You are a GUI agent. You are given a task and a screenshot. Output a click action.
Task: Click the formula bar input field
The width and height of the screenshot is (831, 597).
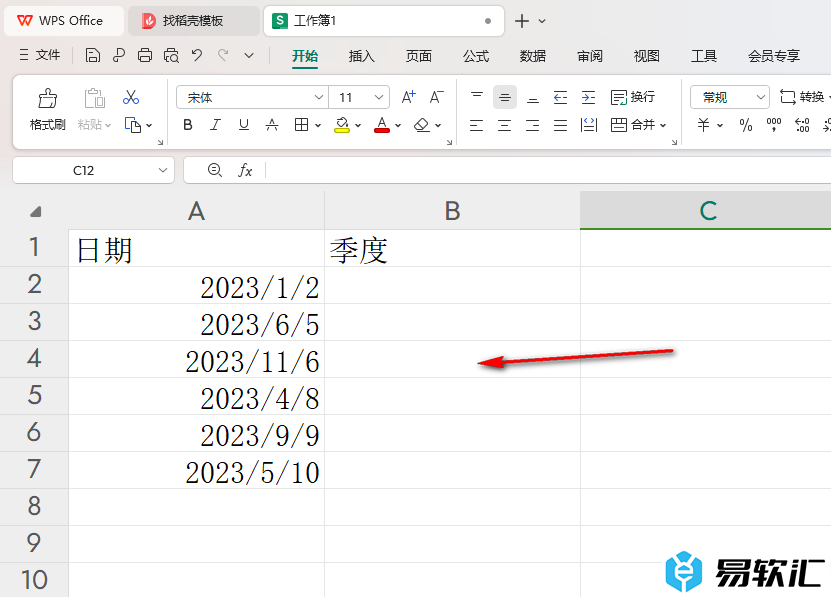pos(547,170)
